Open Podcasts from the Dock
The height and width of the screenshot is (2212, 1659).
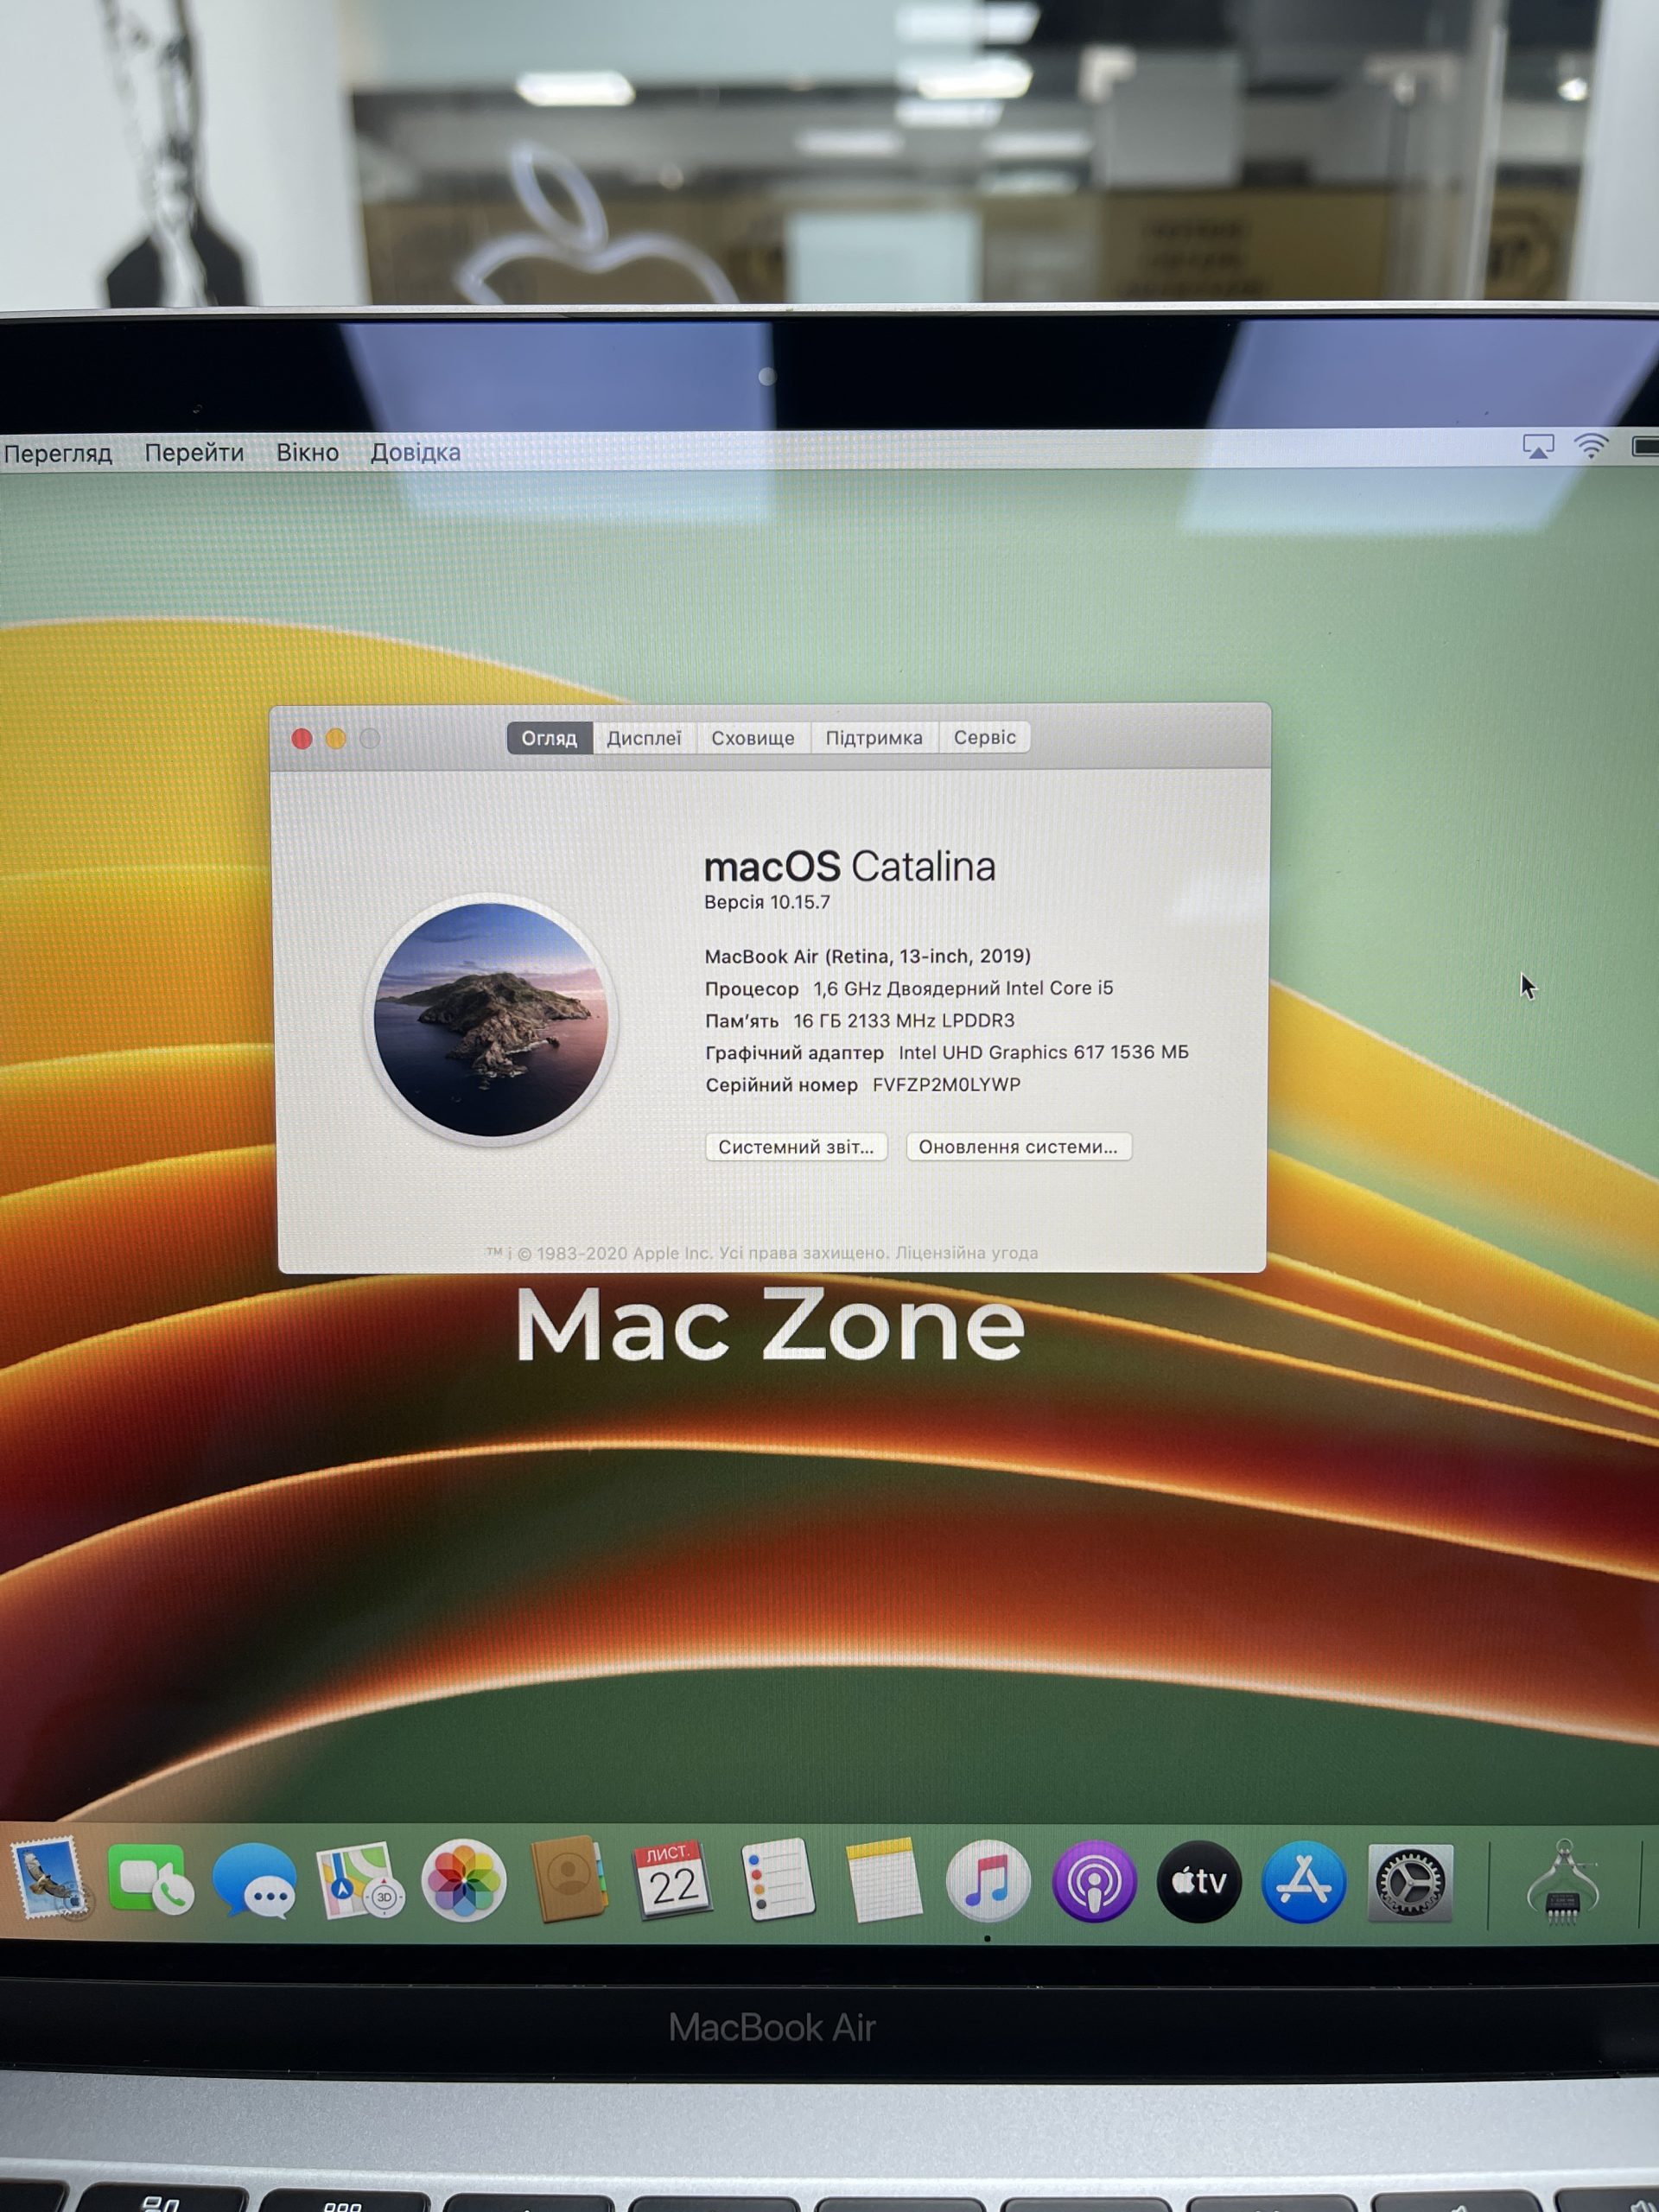(1094, 1882)
